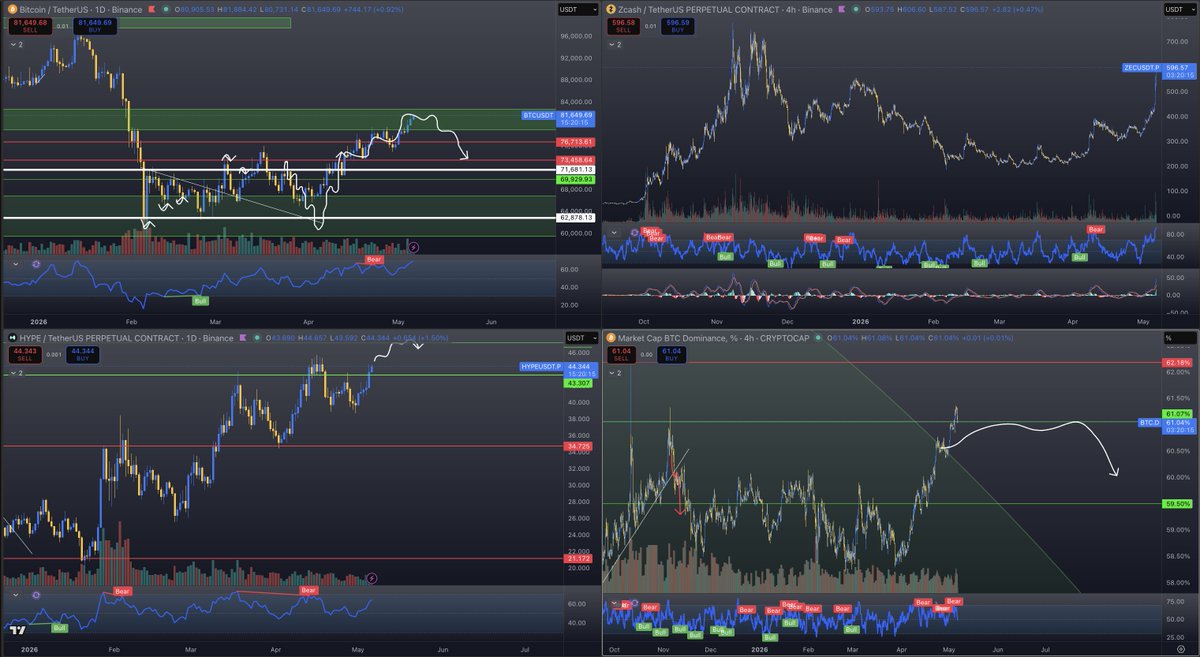Click the 62.18% red level label
1200x657 pixels.
pyautogui.click(x=1177, y=362)
